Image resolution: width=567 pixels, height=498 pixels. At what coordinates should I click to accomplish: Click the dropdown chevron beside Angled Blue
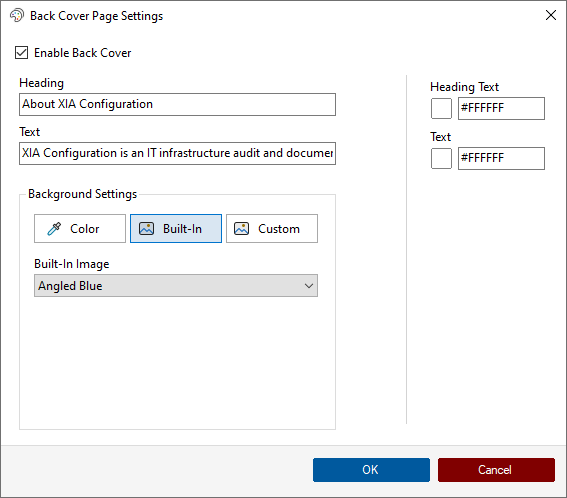(308, 286)
